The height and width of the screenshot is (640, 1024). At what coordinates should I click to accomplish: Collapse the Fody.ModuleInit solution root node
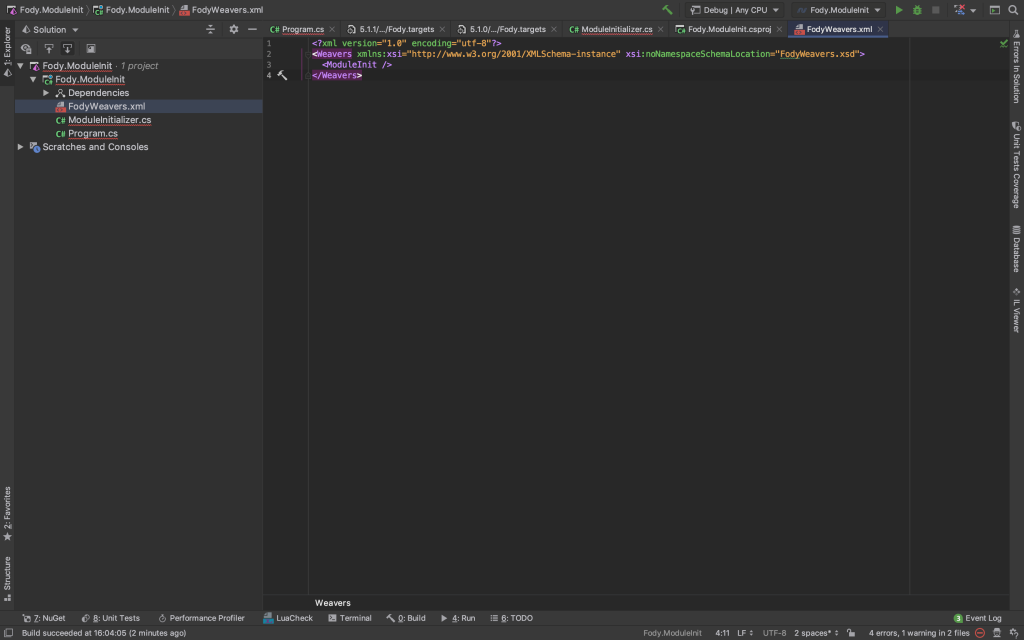(20, 66)
